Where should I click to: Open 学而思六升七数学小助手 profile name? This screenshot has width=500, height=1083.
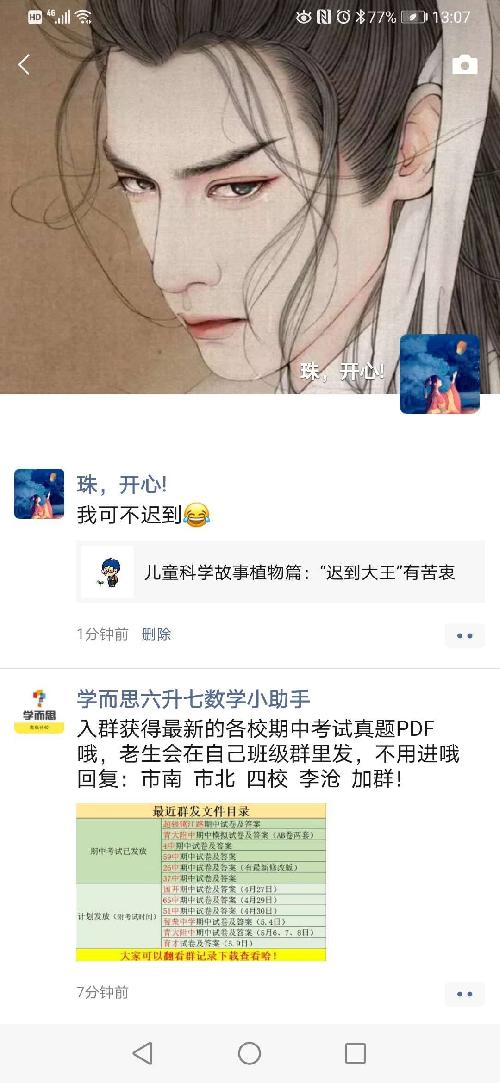[x=193, y=698]
